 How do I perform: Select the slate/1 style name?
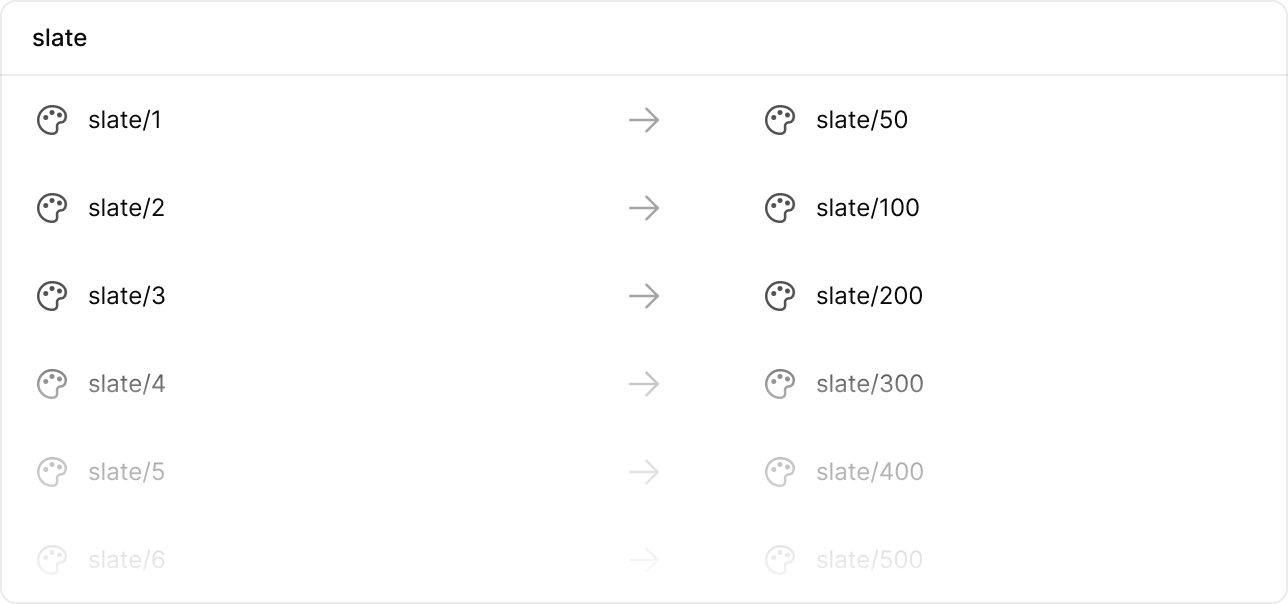[x=125, y=121]
